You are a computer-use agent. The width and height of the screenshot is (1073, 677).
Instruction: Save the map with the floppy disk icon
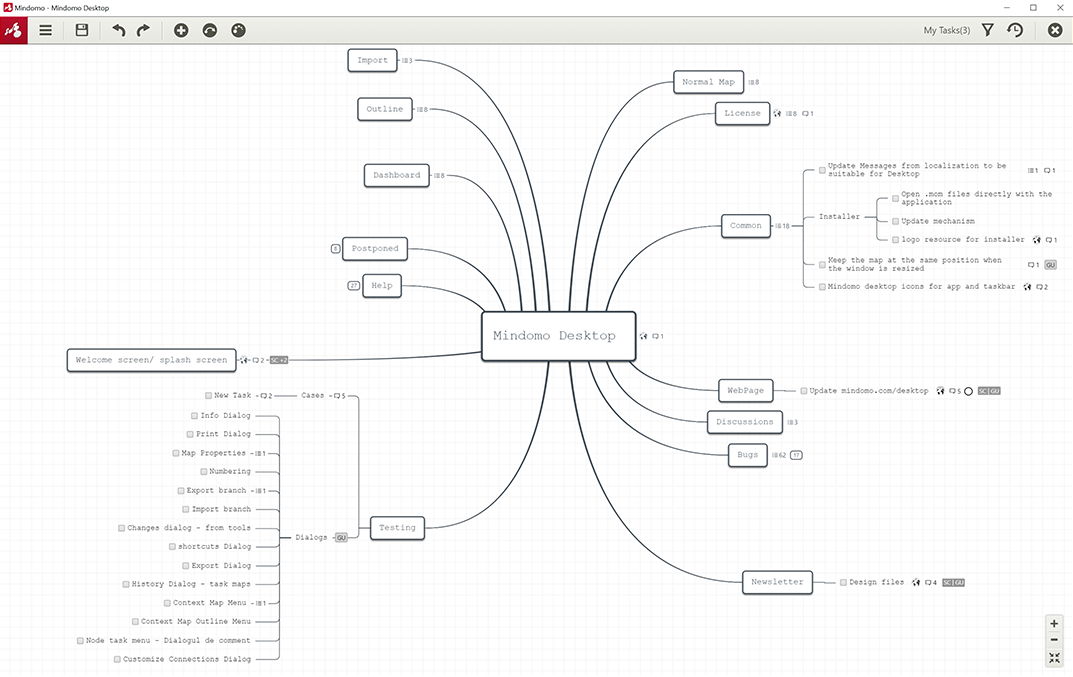coord(82,30)
